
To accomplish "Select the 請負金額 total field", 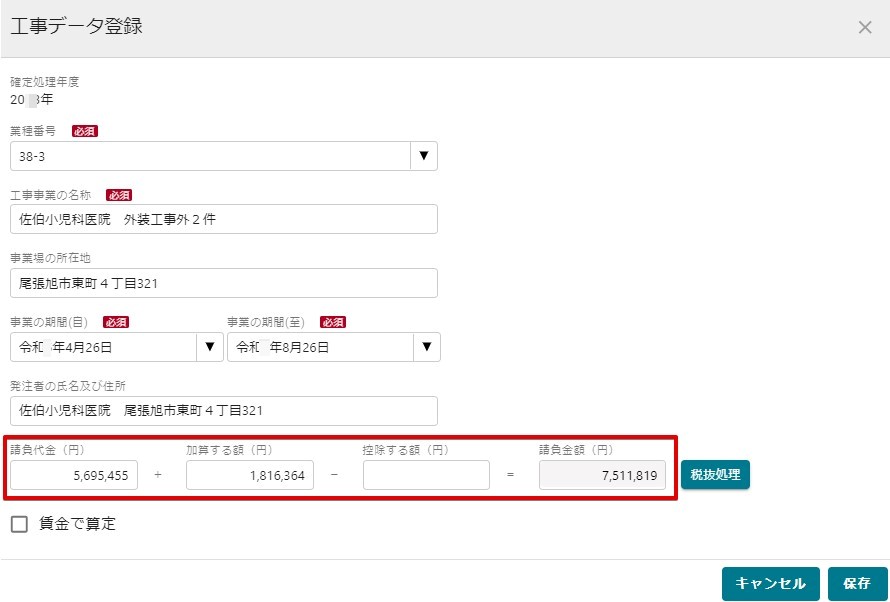I will coord(602,475).
